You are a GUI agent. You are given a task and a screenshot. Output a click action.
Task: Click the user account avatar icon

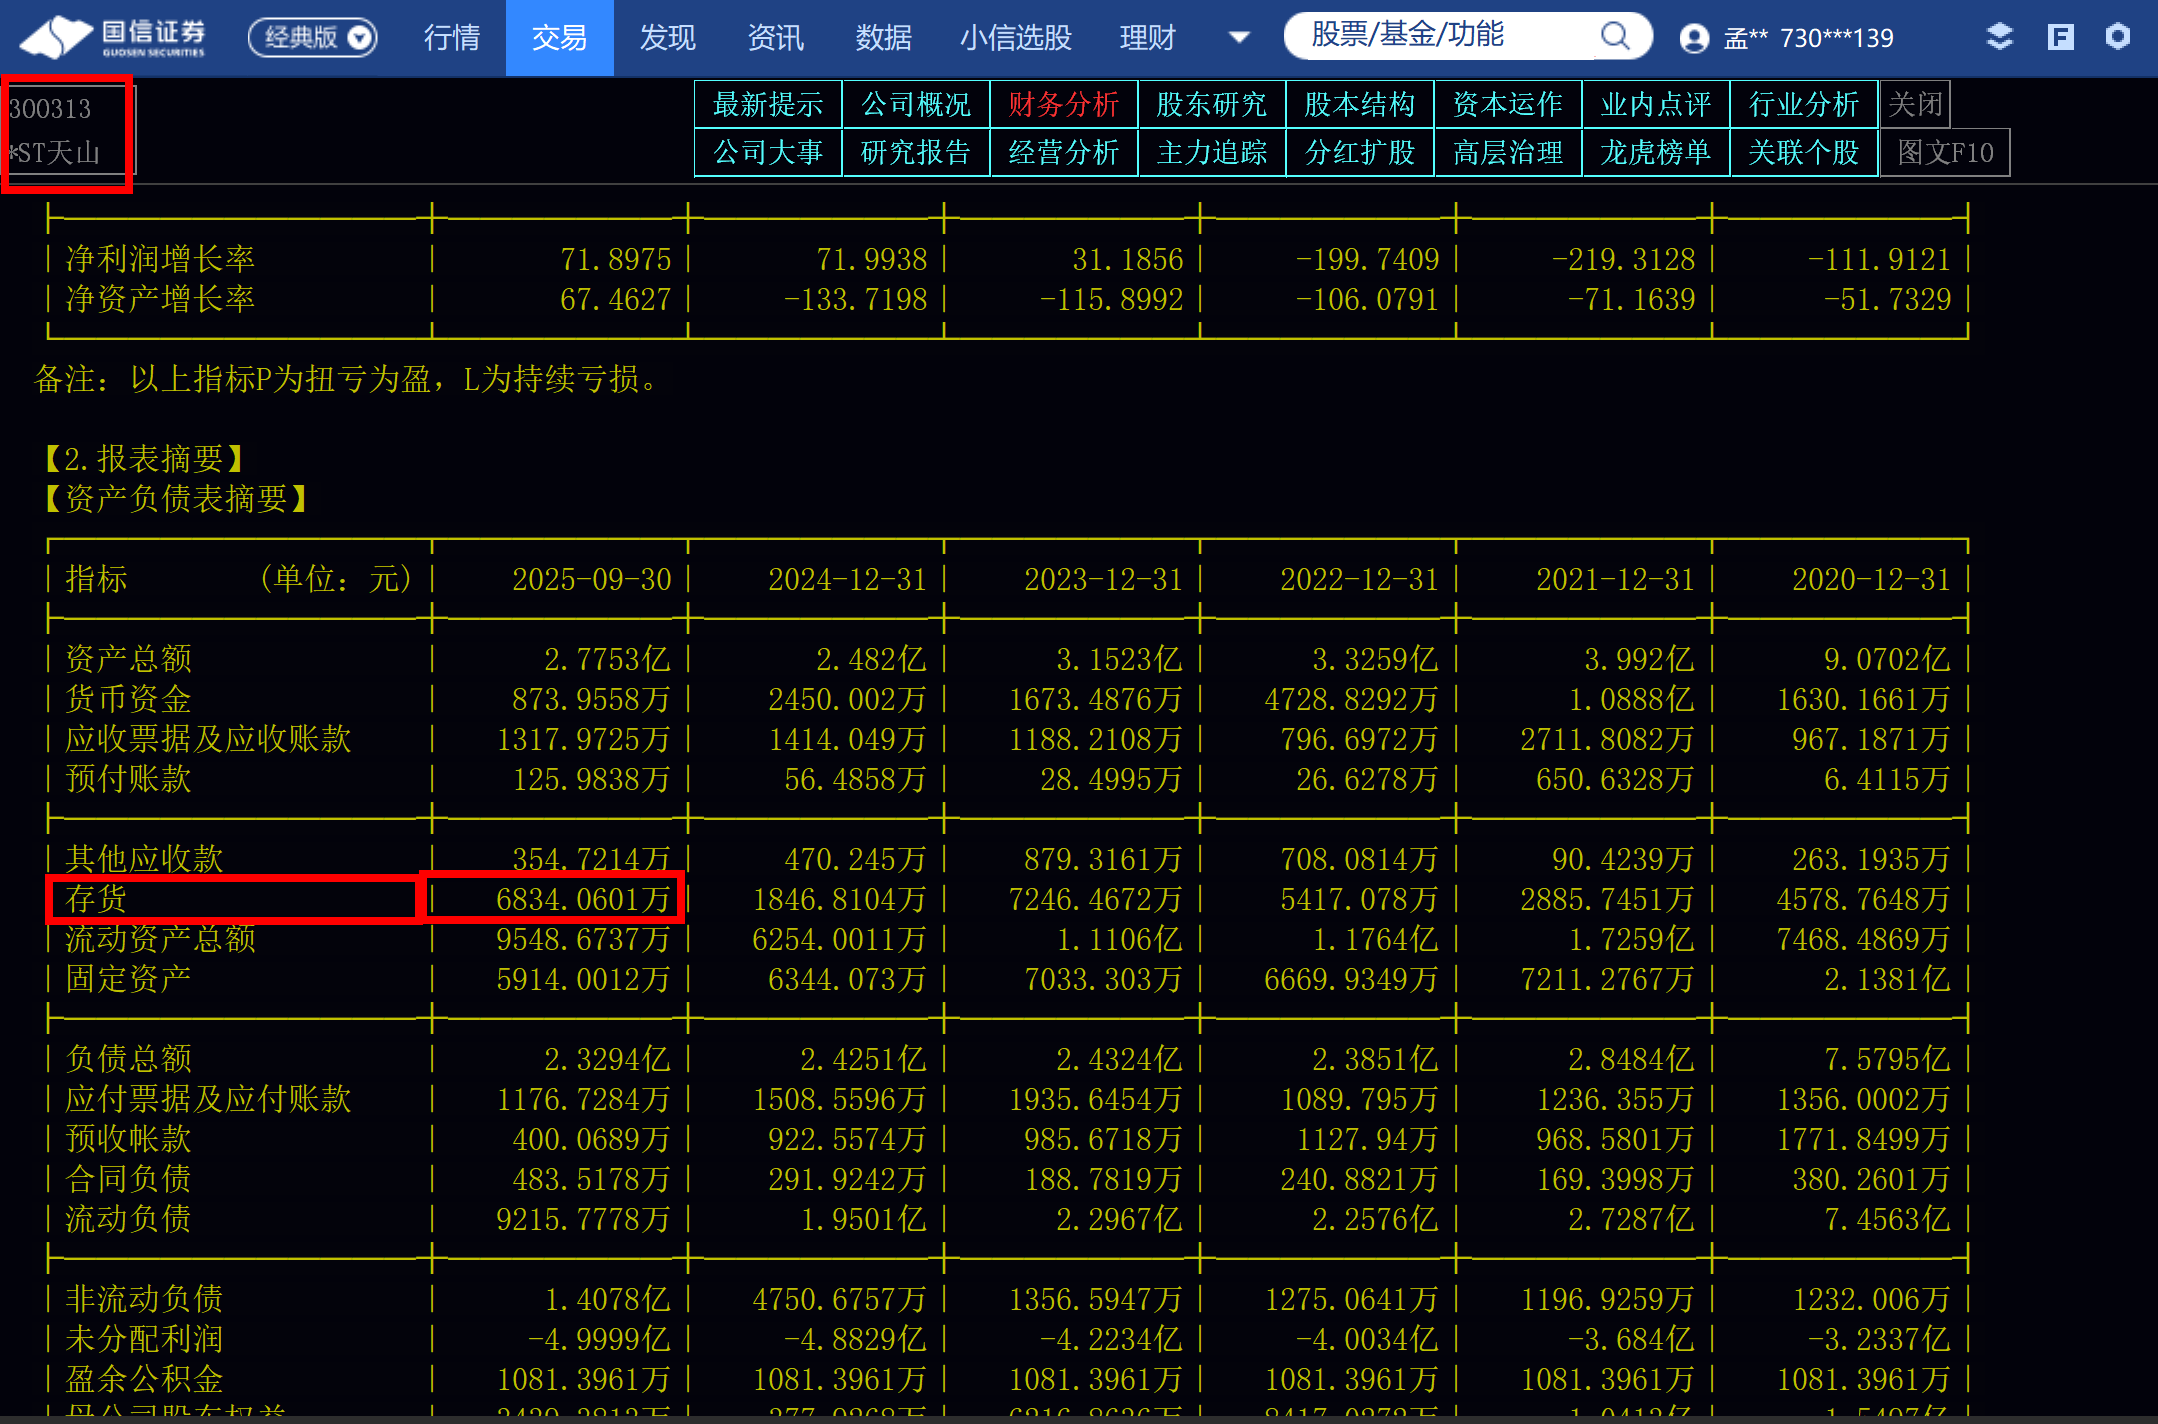[1693, 38]
